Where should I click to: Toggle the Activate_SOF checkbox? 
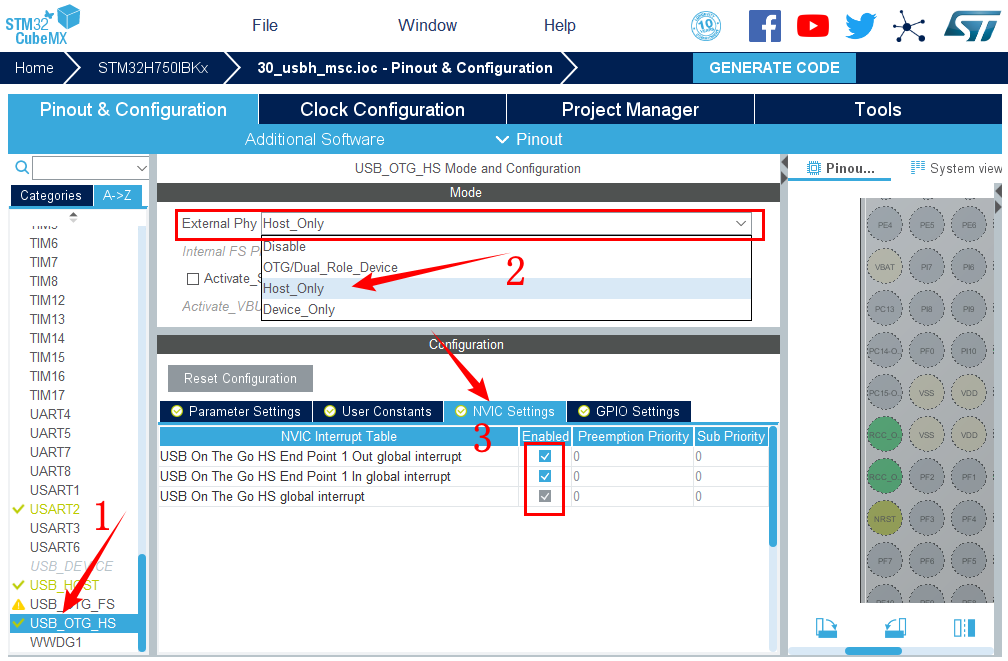(193, 278)
